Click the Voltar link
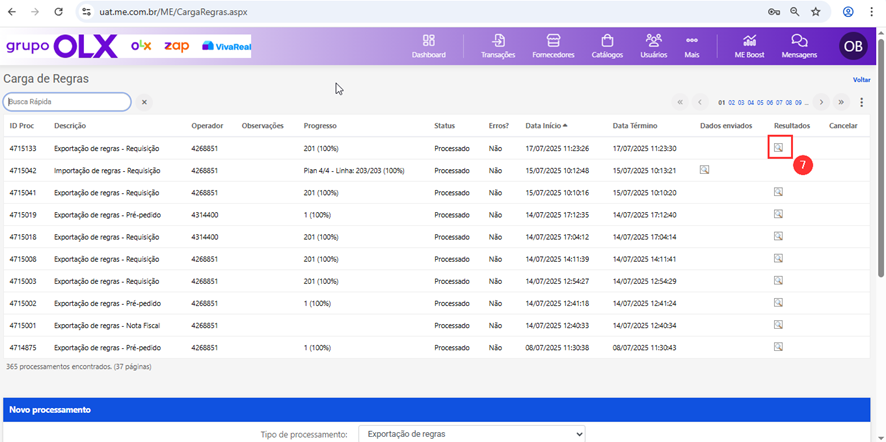886x442 pixels. point(862,80)
